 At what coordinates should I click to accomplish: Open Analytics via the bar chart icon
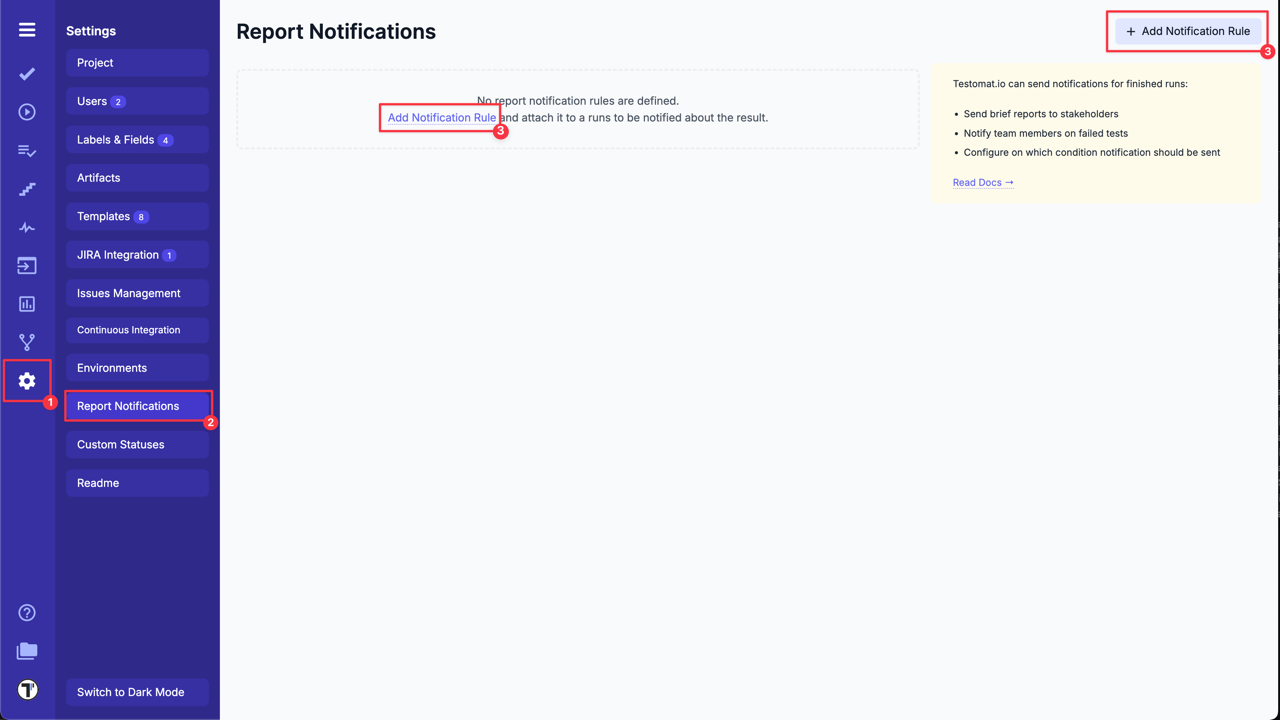click(x=27, y=303)
